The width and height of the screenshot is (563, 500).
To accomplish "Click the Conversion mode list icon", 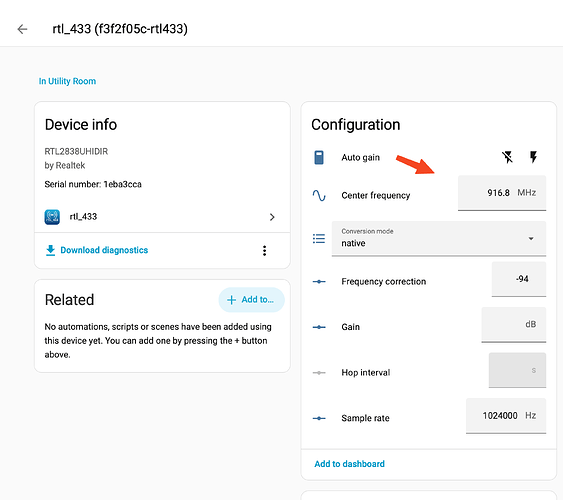I will tap(319, 239).
